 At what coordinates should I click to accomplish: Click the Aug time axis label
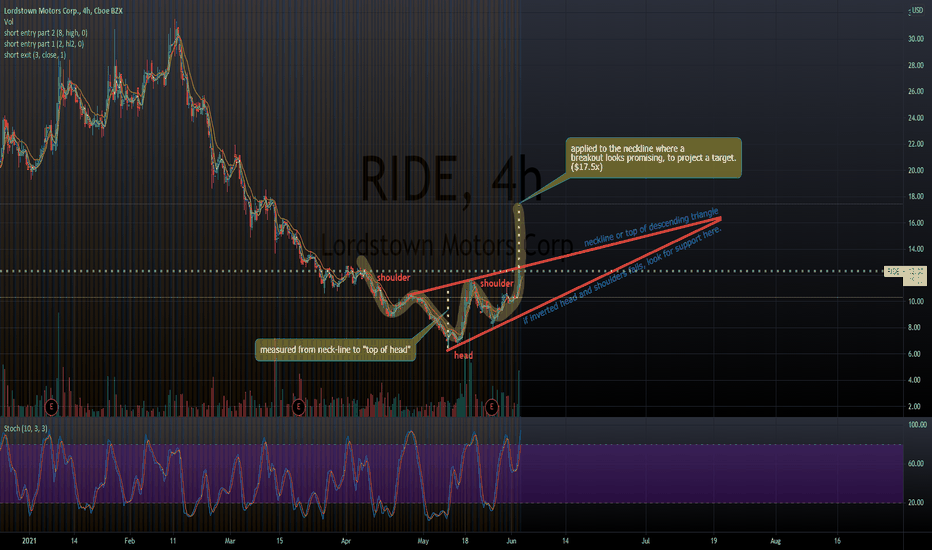click(x=775, y=541)
